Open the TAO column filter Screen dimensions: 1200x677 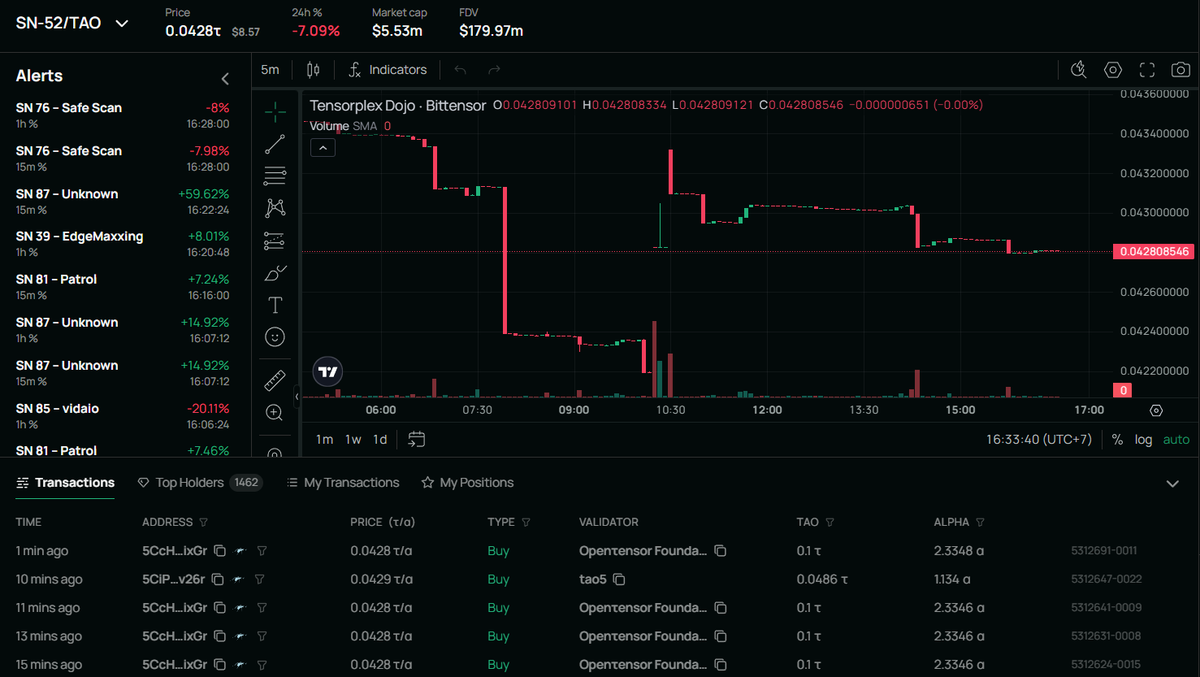pos(830,522)
